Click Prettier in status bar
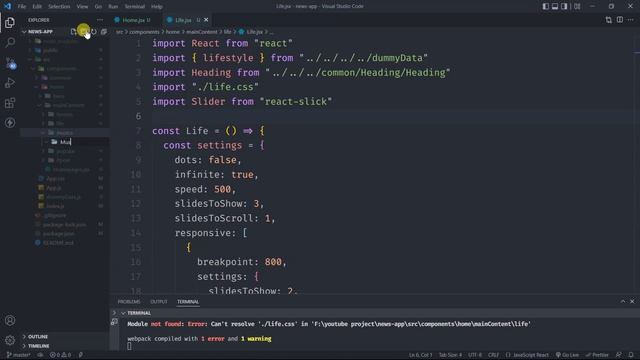Image resolution: width=640 pixels, height=360 pixels. tap(598, 355)
